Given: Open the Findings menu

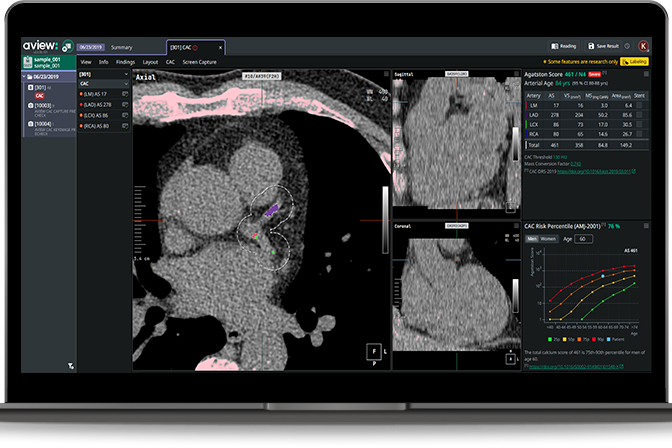Looking at the screenshot, I should point(126,61).
